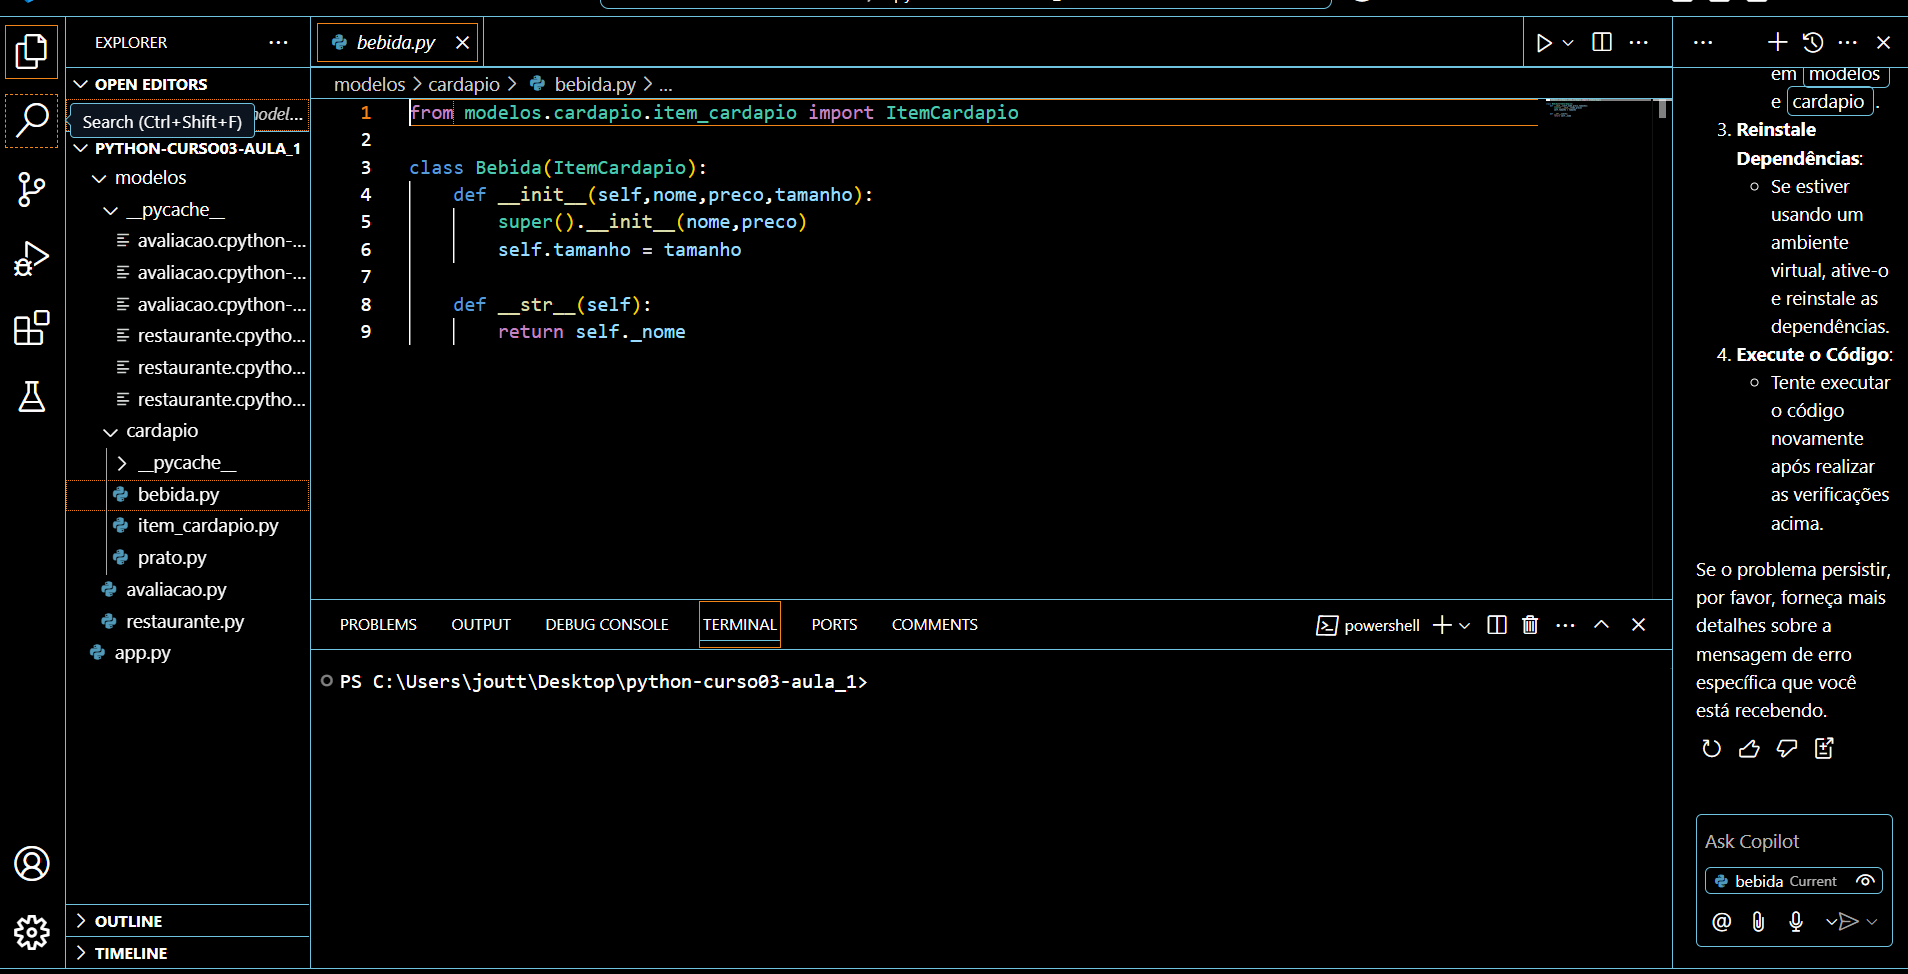
Task: Show Copilot chat history
Action: [x=1813, y=42]
